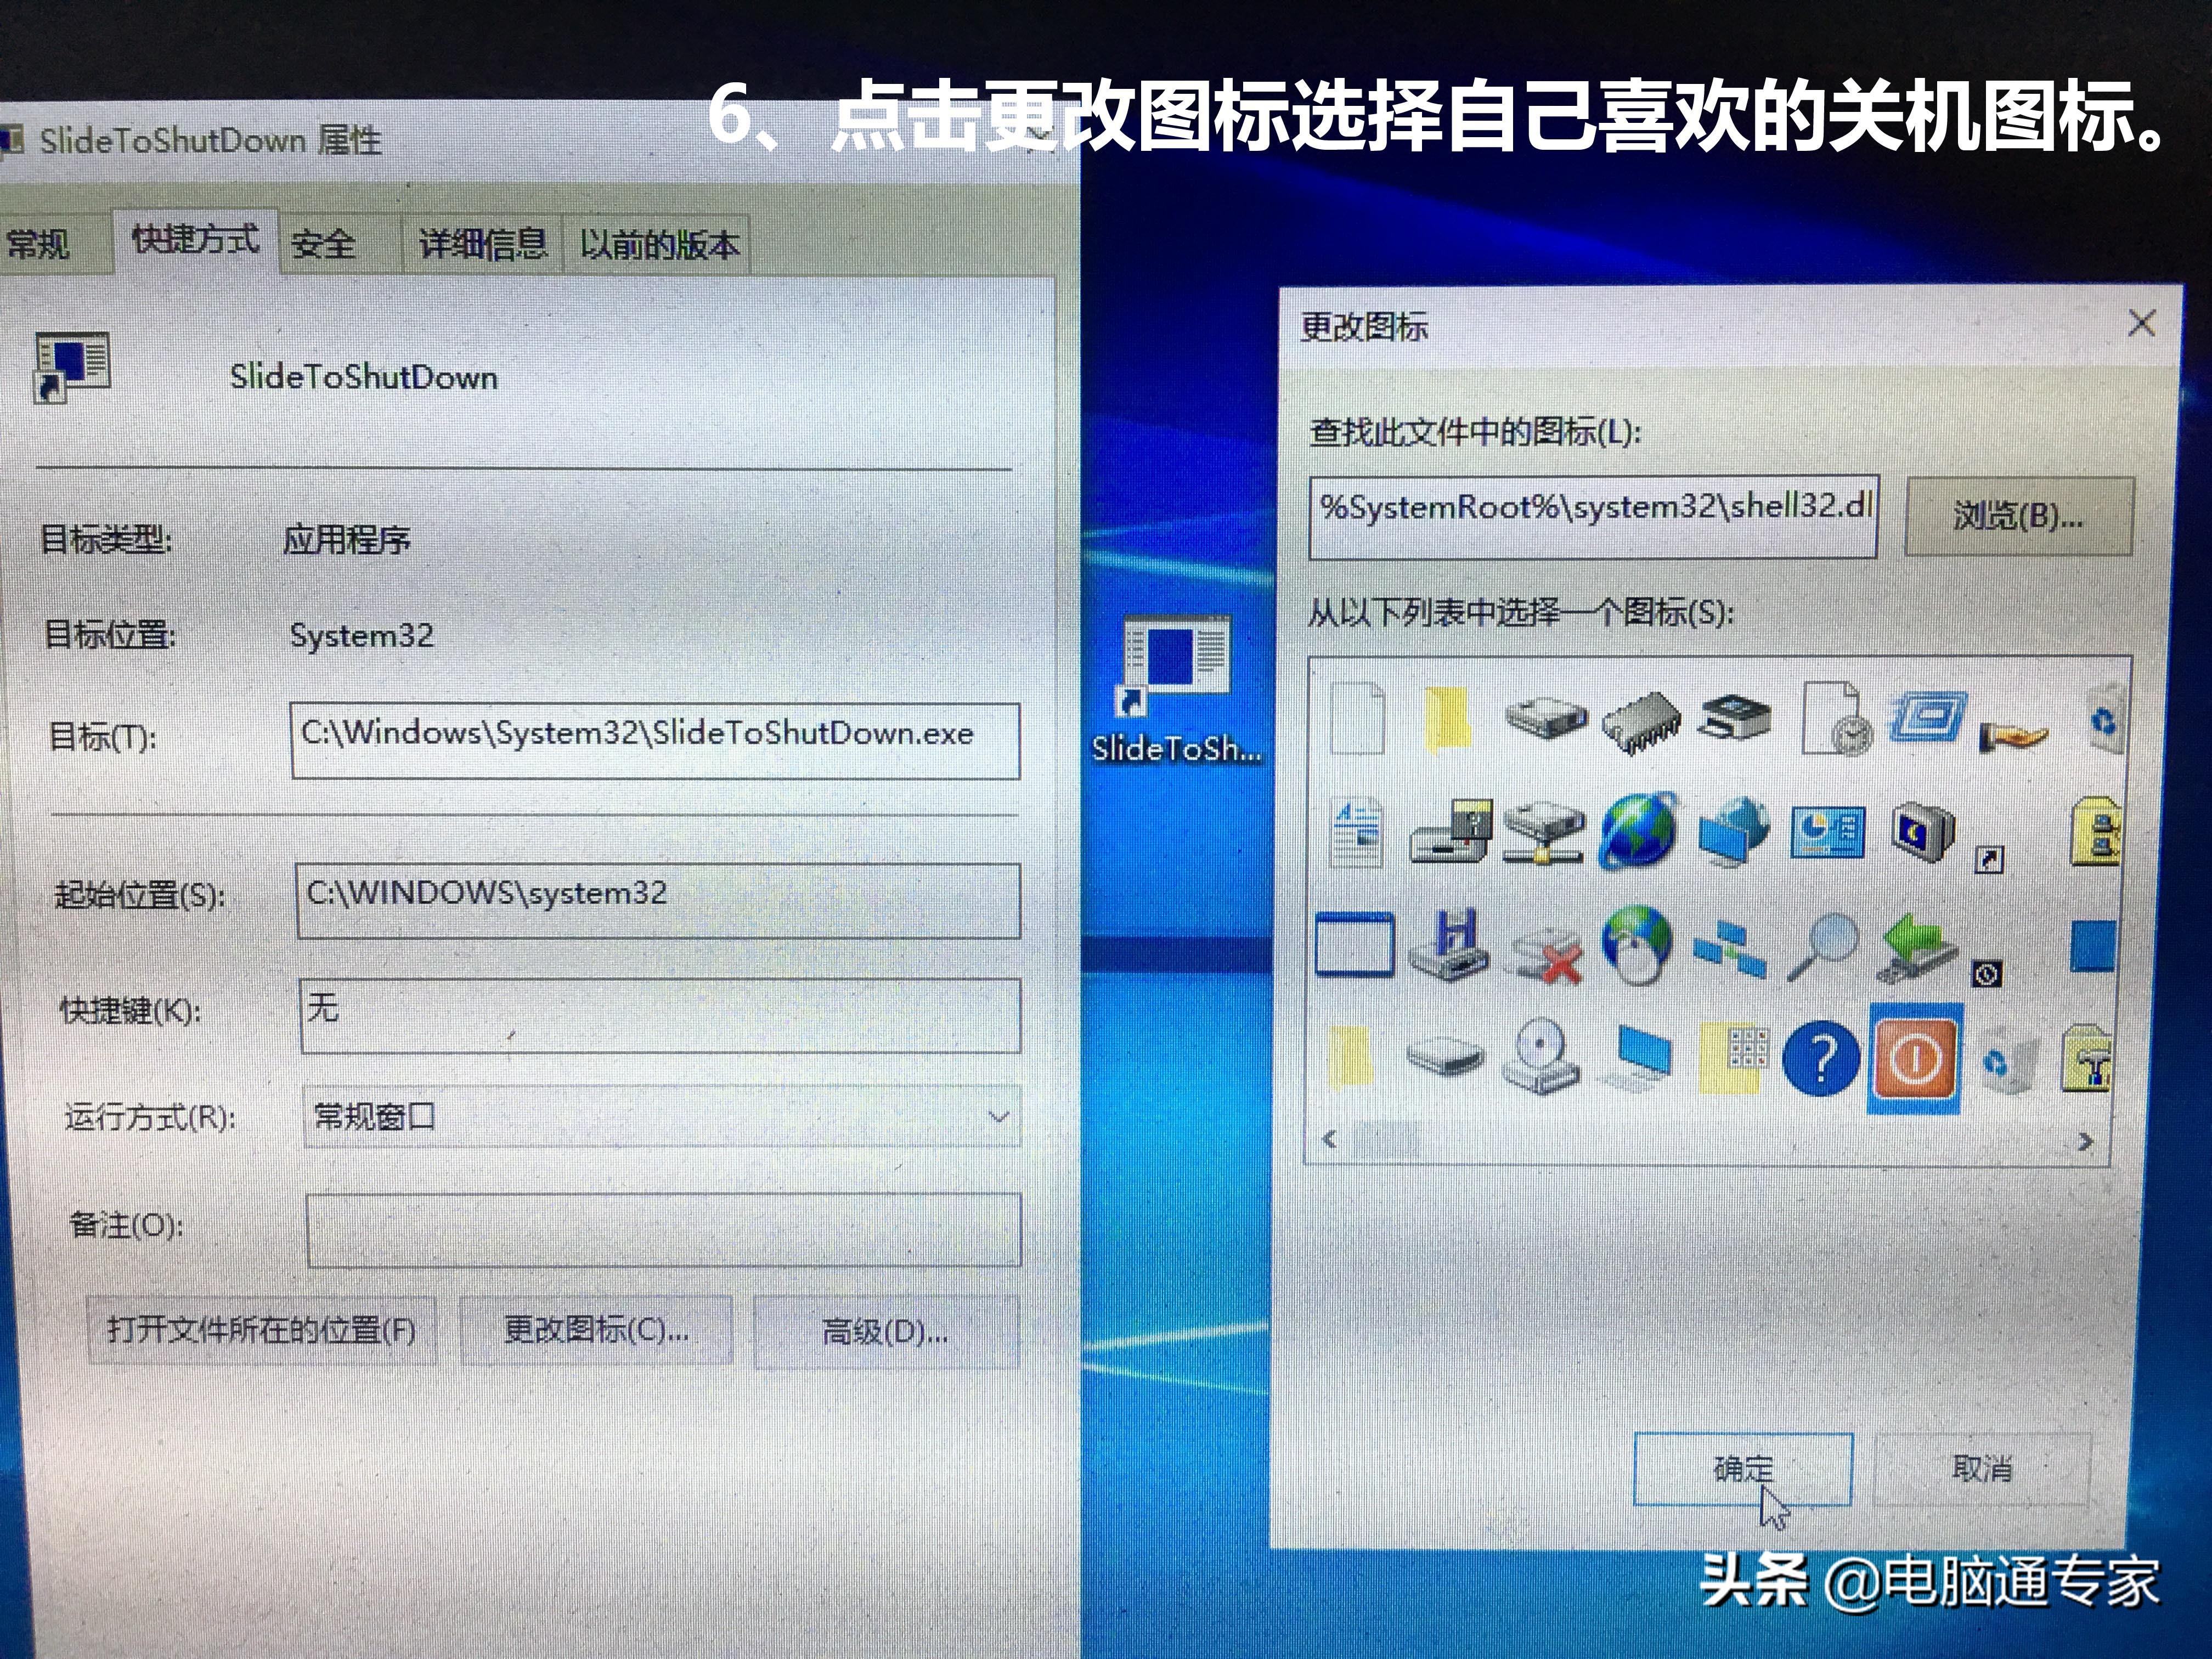Select the drive with floppy disk icon

(x=1451, y=833)
